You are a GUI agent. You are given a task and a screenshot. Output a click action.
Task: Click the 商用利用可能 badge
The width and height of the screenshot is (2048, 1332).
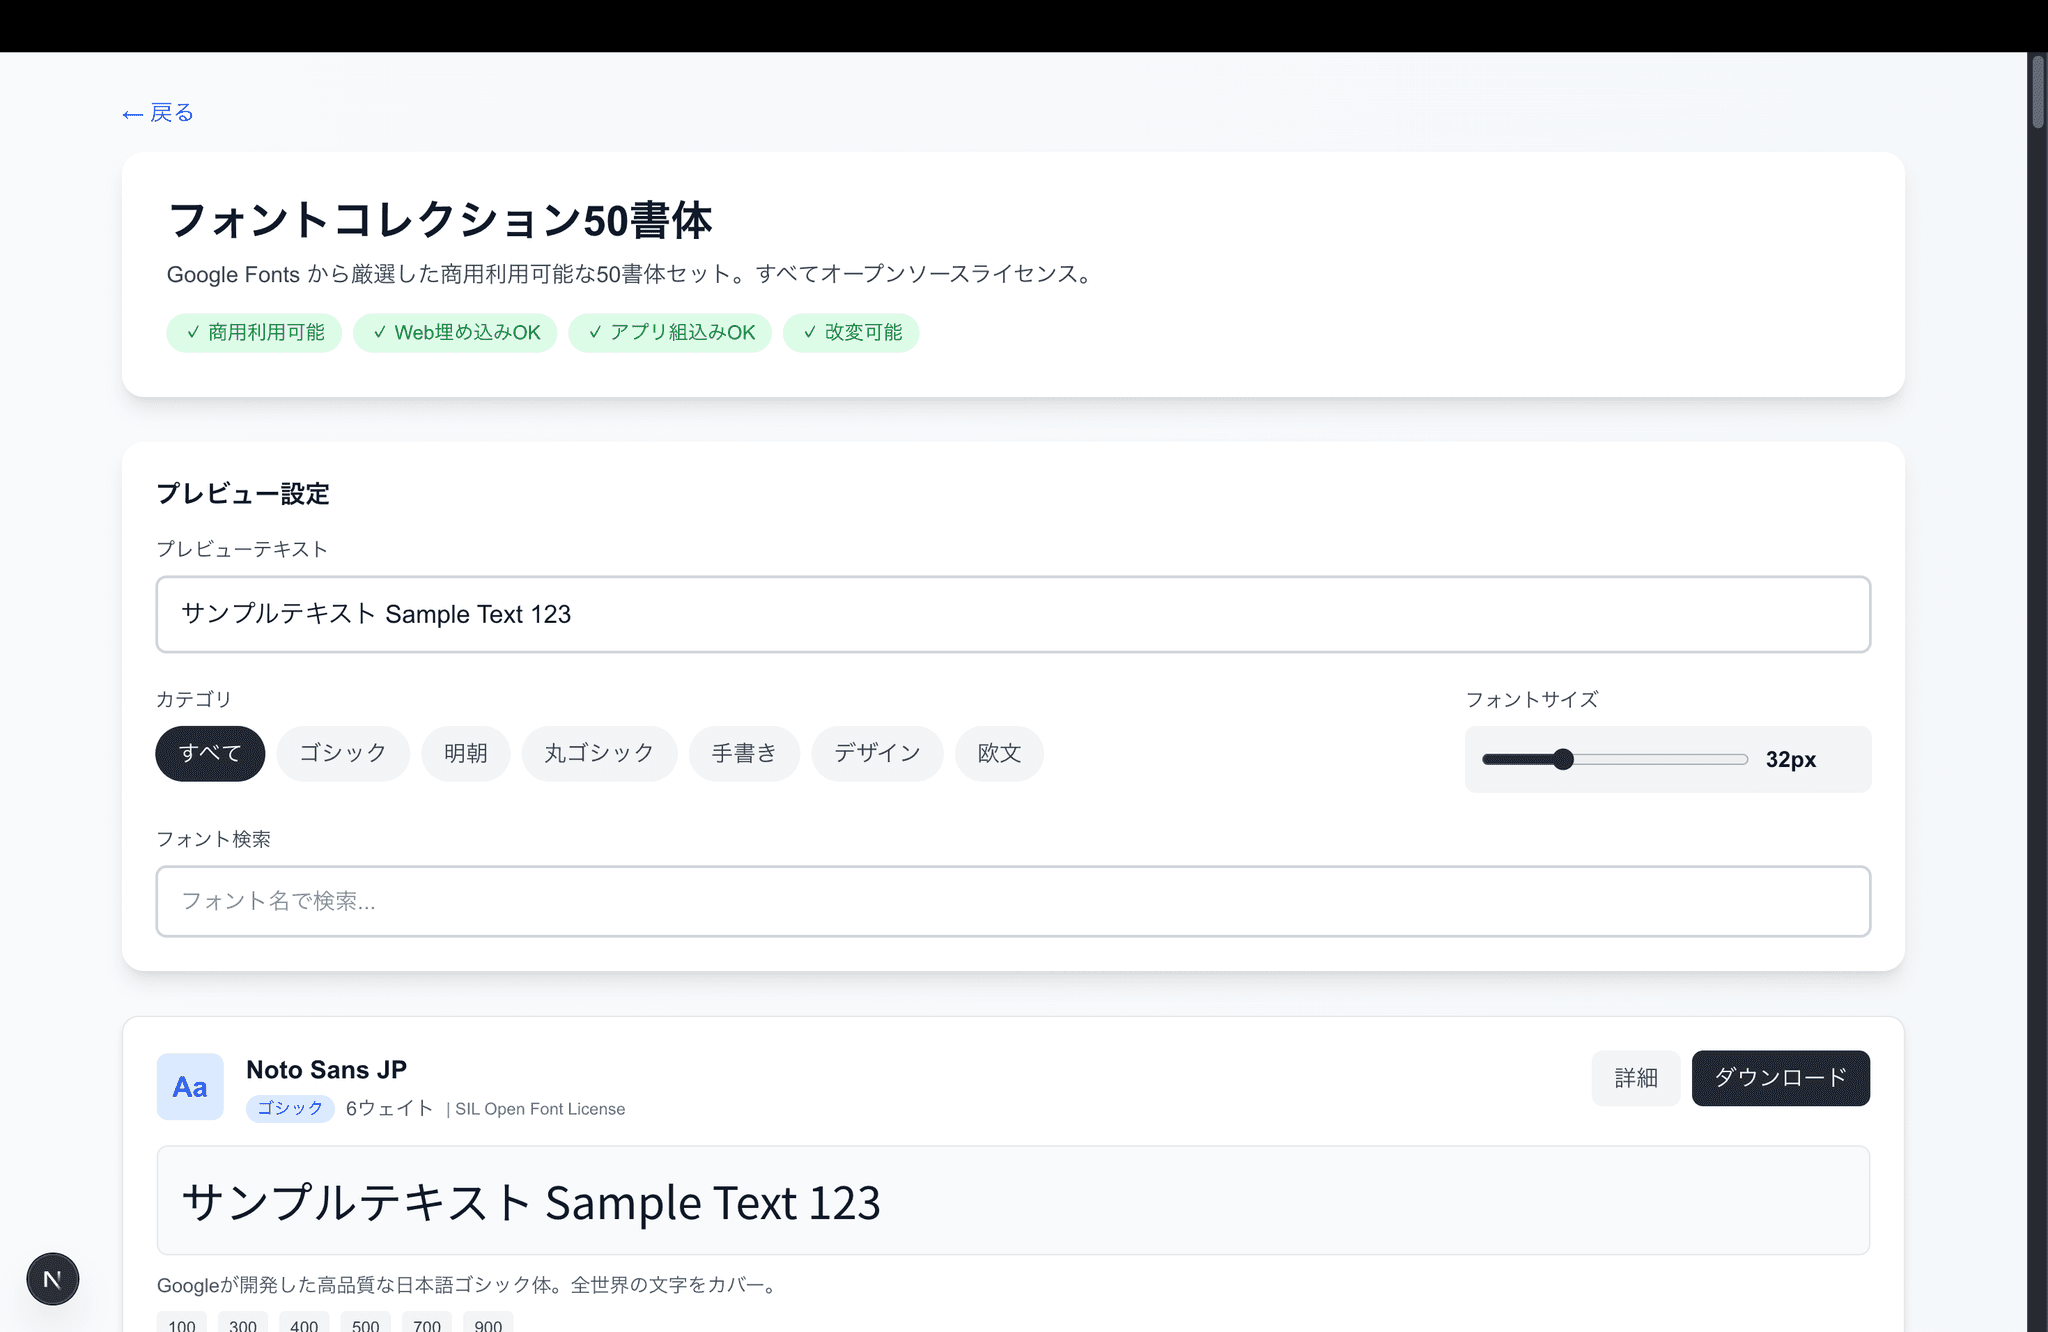coord(254,333)
